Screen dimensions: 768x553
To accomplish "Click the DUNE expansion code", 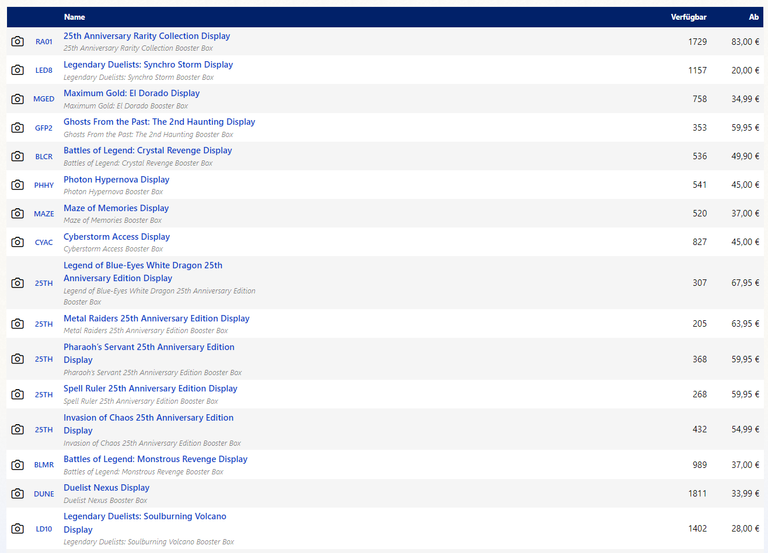I will point(44,494).
